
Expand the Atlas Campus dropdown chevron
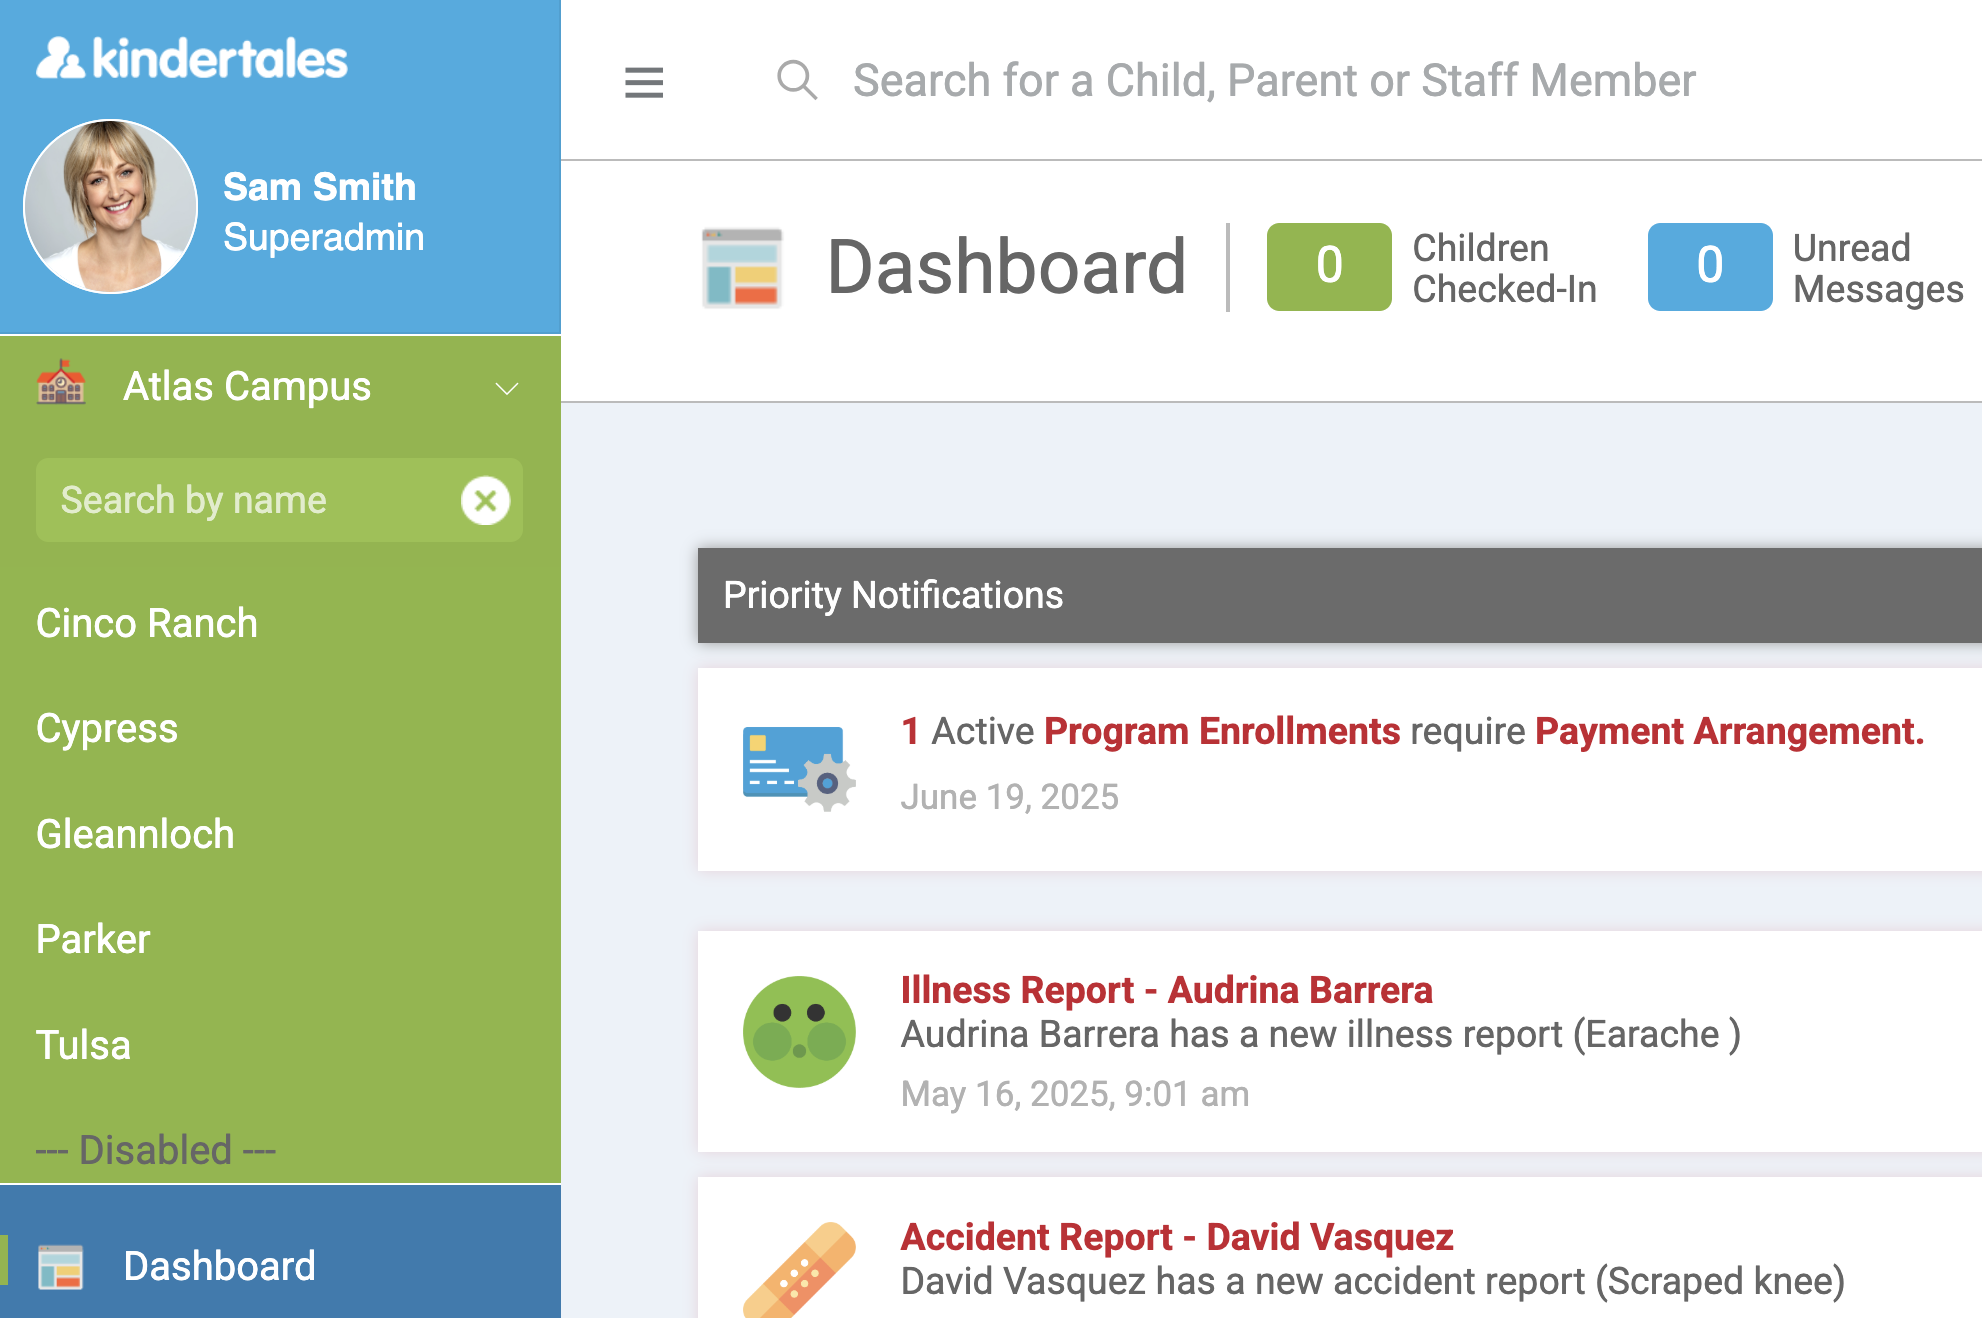pos(507,388)
